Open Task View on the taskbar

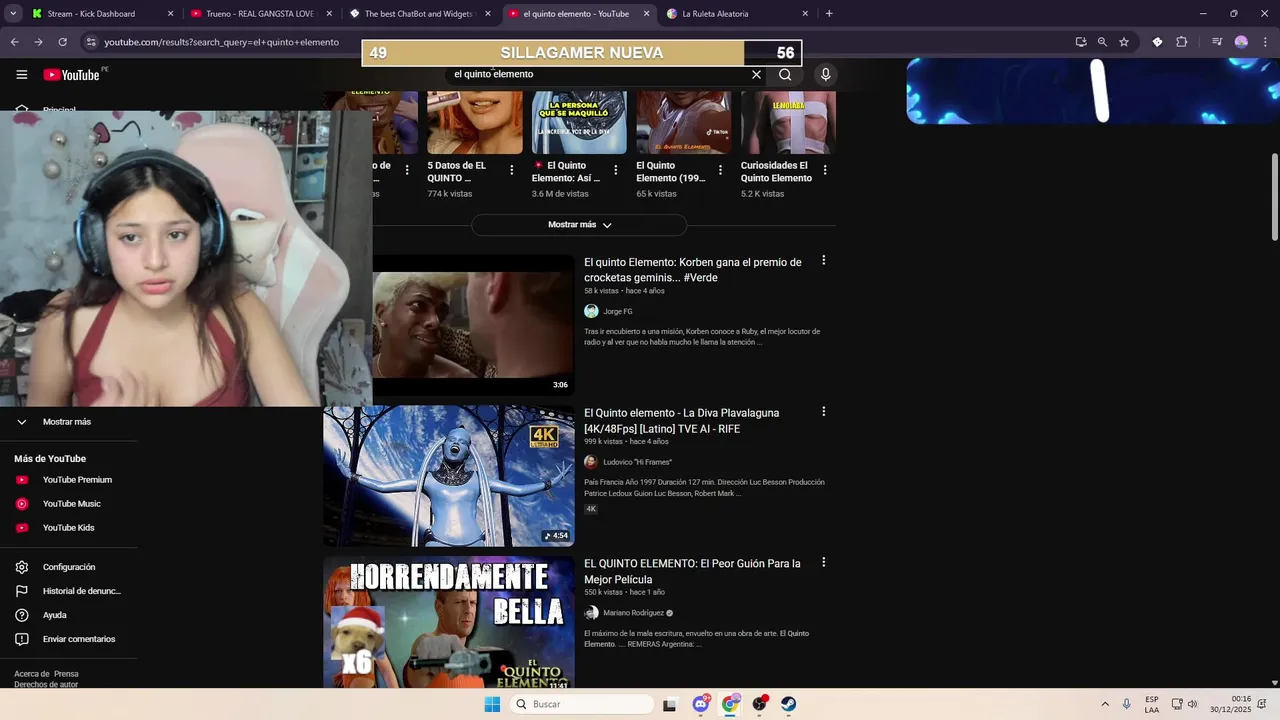click(x=670, y=704)
